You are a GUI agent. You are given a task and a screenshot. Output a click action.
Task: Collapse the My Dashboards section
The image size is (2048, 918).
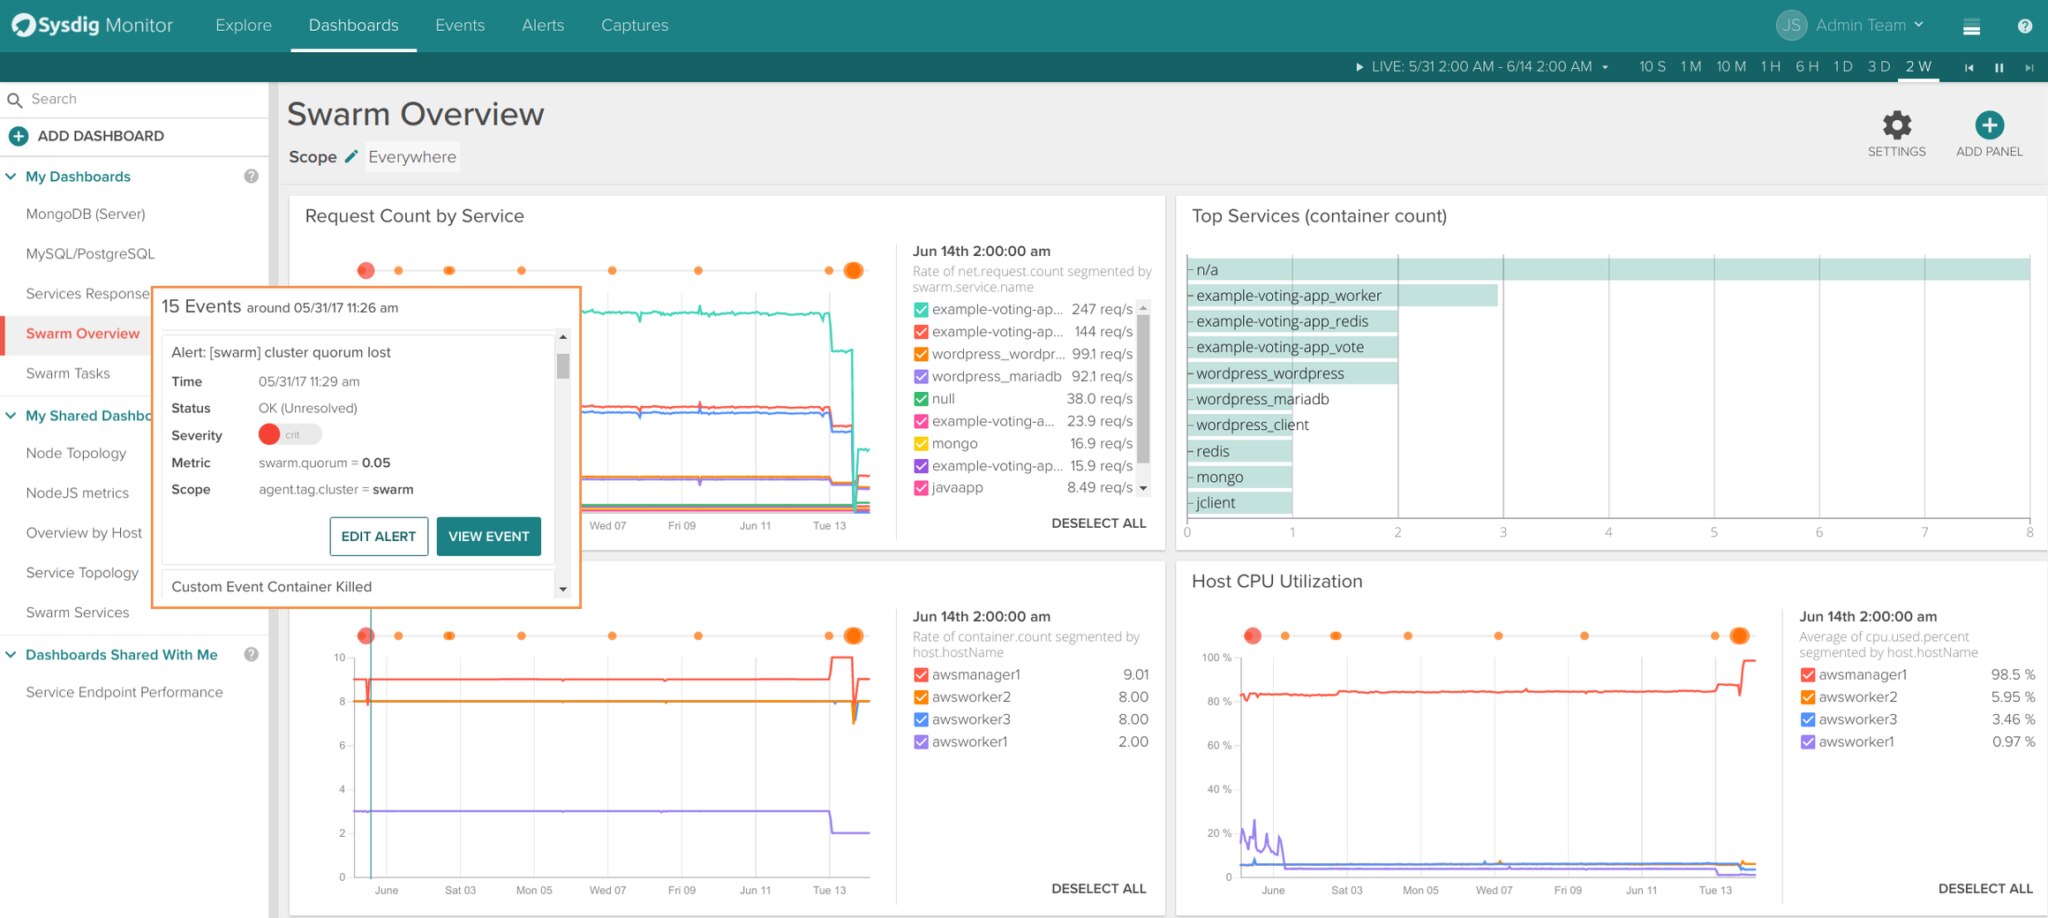coord(10,176)
